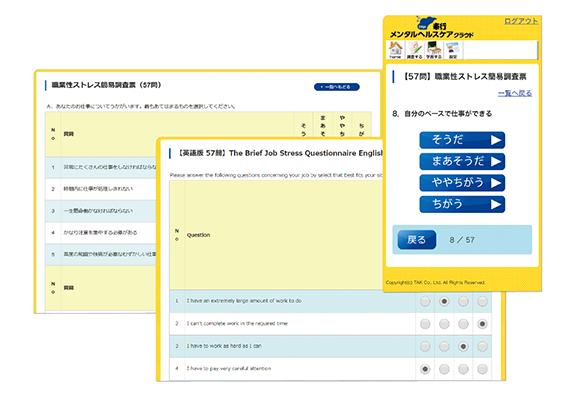Click question text '自分のペースで仕事ができる'
575x396 pixels.
(x=448, y=114)
